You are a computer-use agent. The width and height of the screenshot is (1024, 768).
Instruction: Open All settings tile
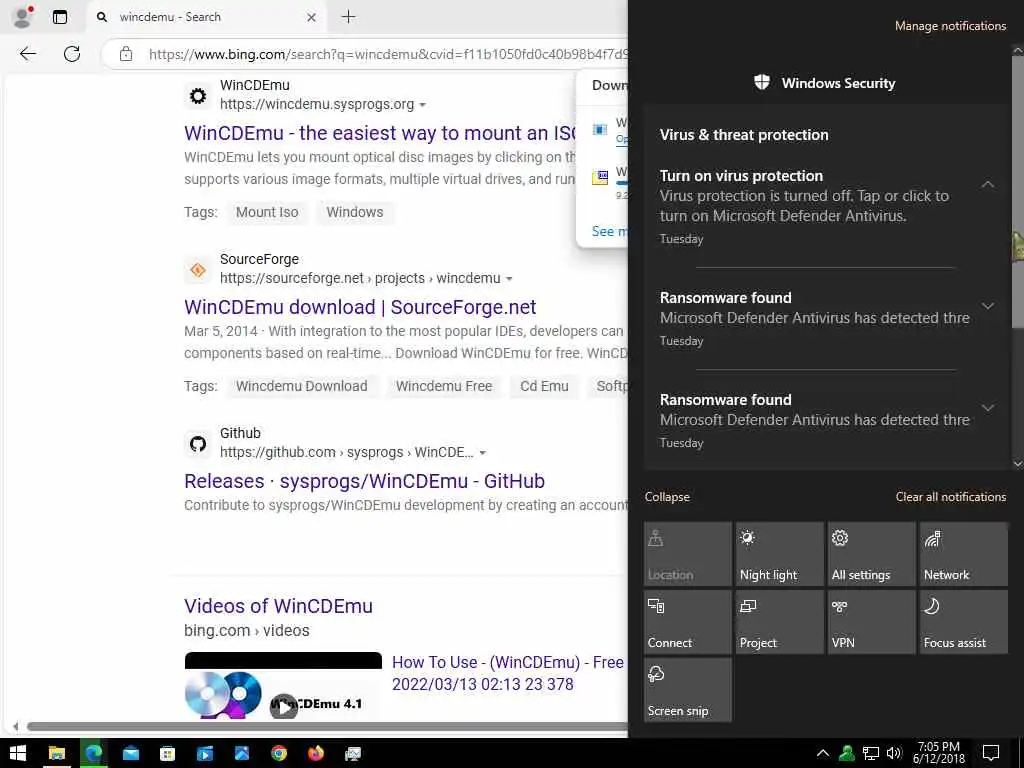[x=872, y=554]
